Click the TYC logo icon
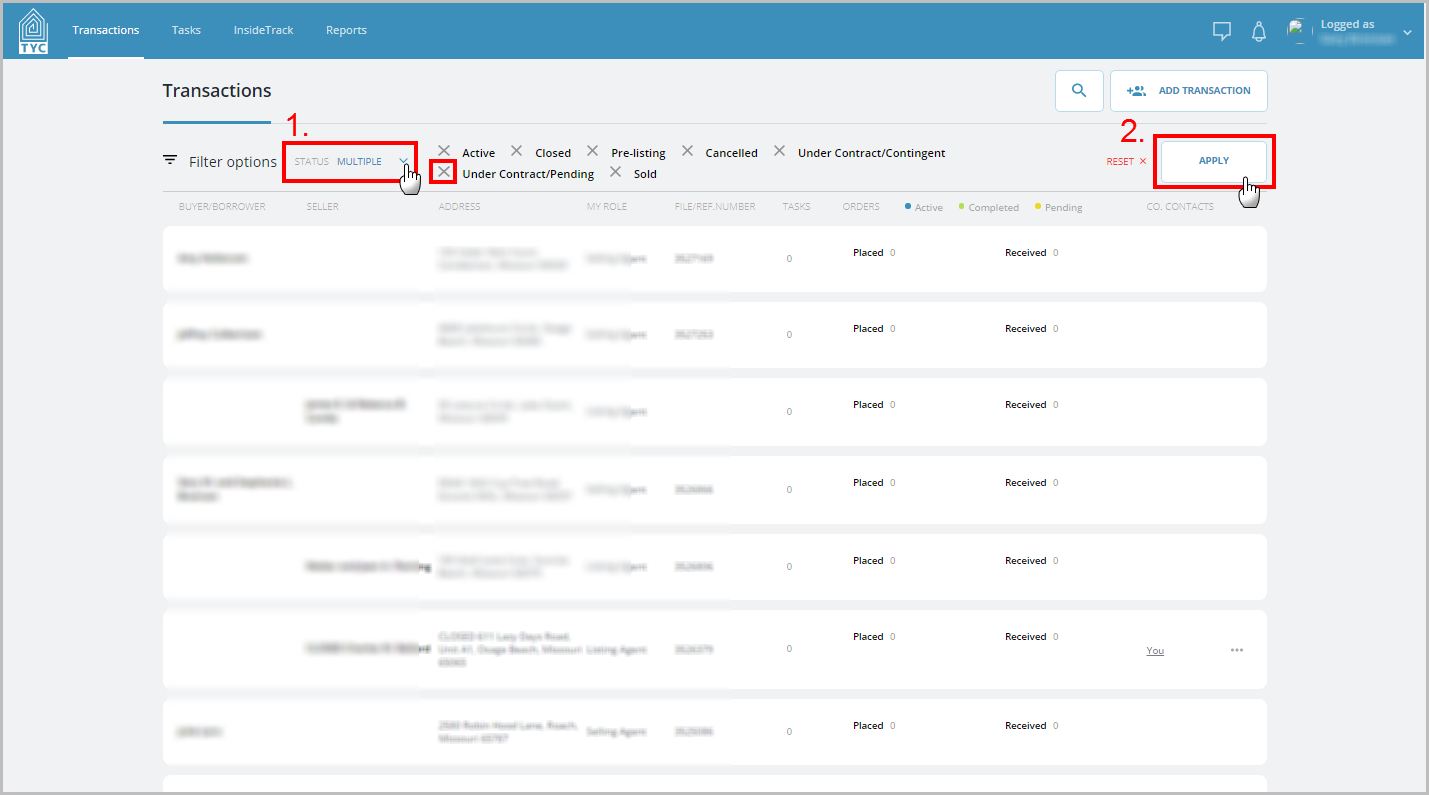 tap(33, 31)
